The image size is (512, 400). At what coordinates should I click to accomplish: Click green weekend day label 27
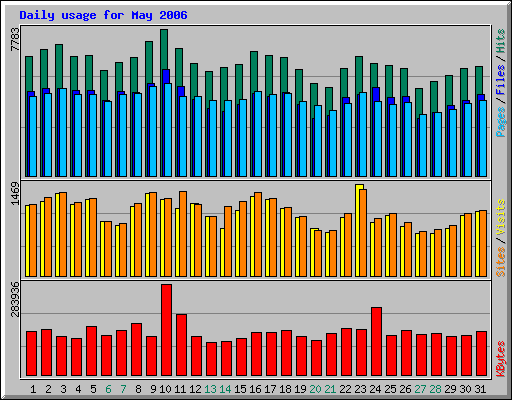coord(420,389)
